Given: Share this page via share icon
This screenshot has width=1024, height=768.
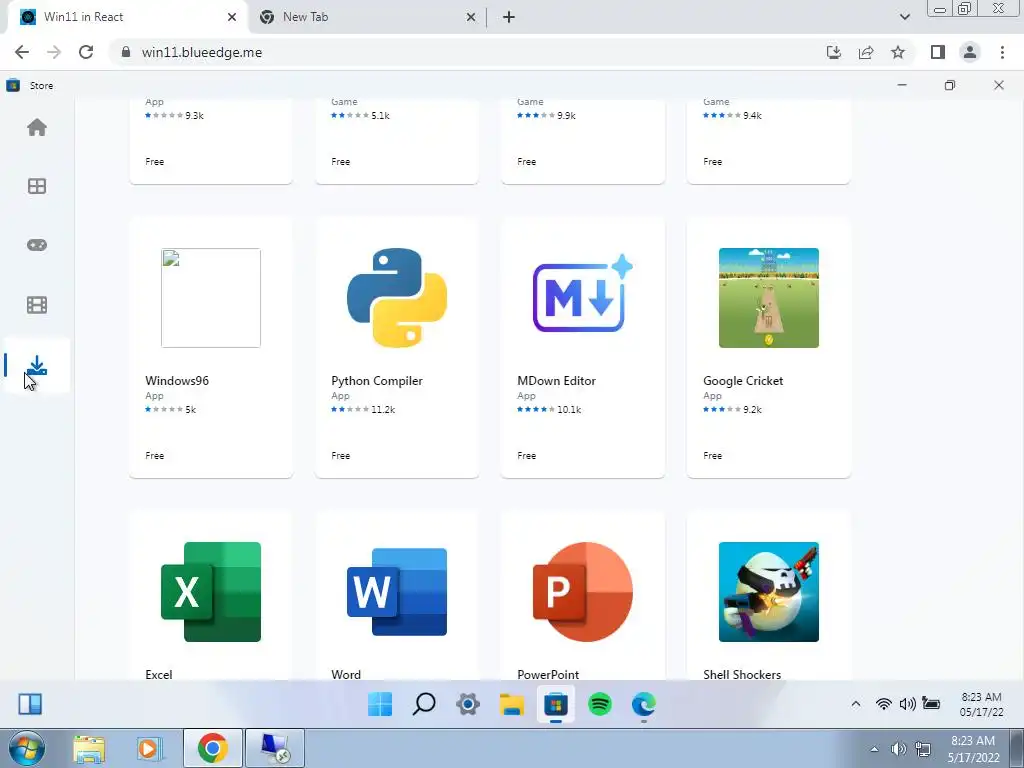Looking at the screenshot, I should click(866, 52).
